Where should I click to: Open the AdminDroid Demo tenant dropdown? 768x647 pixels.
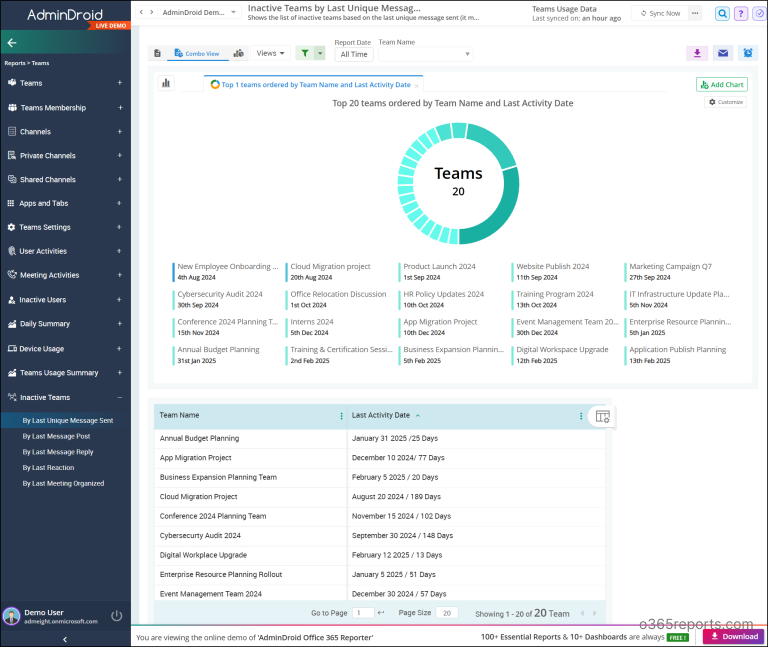pos(199,12)
